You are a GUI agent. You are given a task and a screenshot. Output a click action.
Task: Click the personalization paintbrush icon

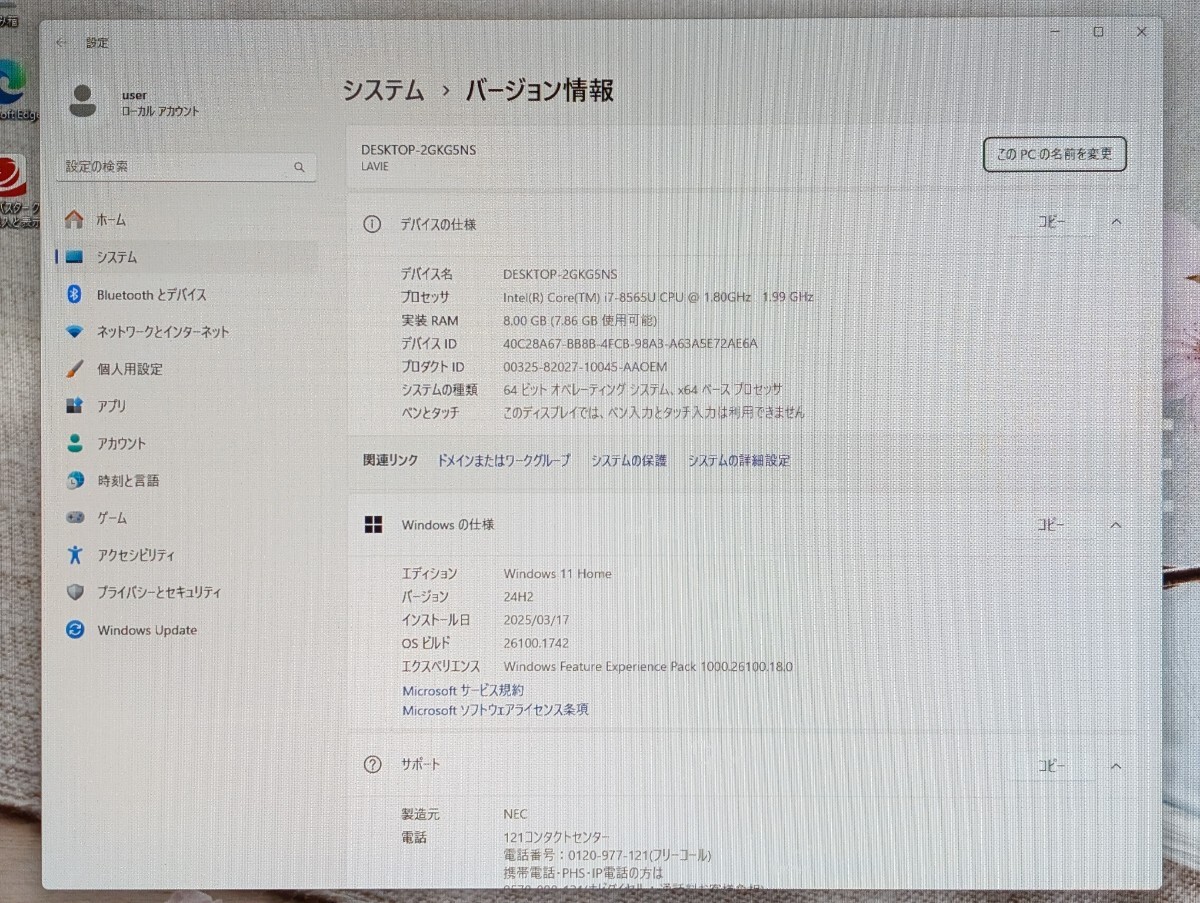click(x=74, y=369)
